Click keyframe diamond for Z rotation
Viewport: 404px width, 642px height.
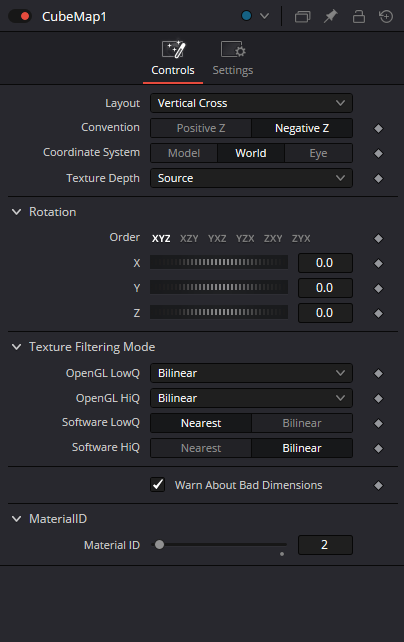click(x=379, y=313)
